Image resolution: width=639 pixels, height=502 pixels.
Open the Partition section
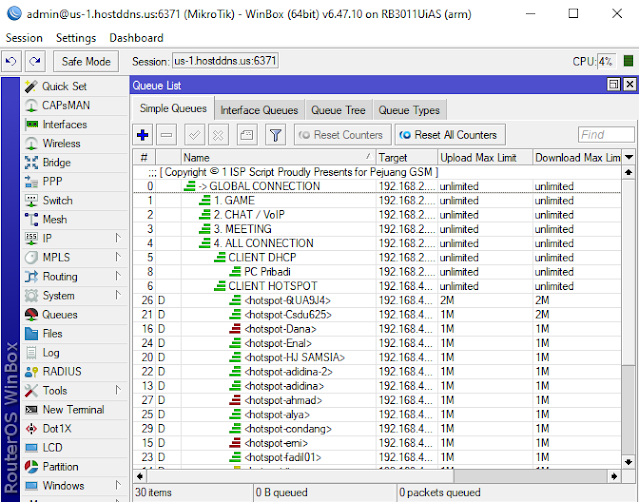point(60,467)
